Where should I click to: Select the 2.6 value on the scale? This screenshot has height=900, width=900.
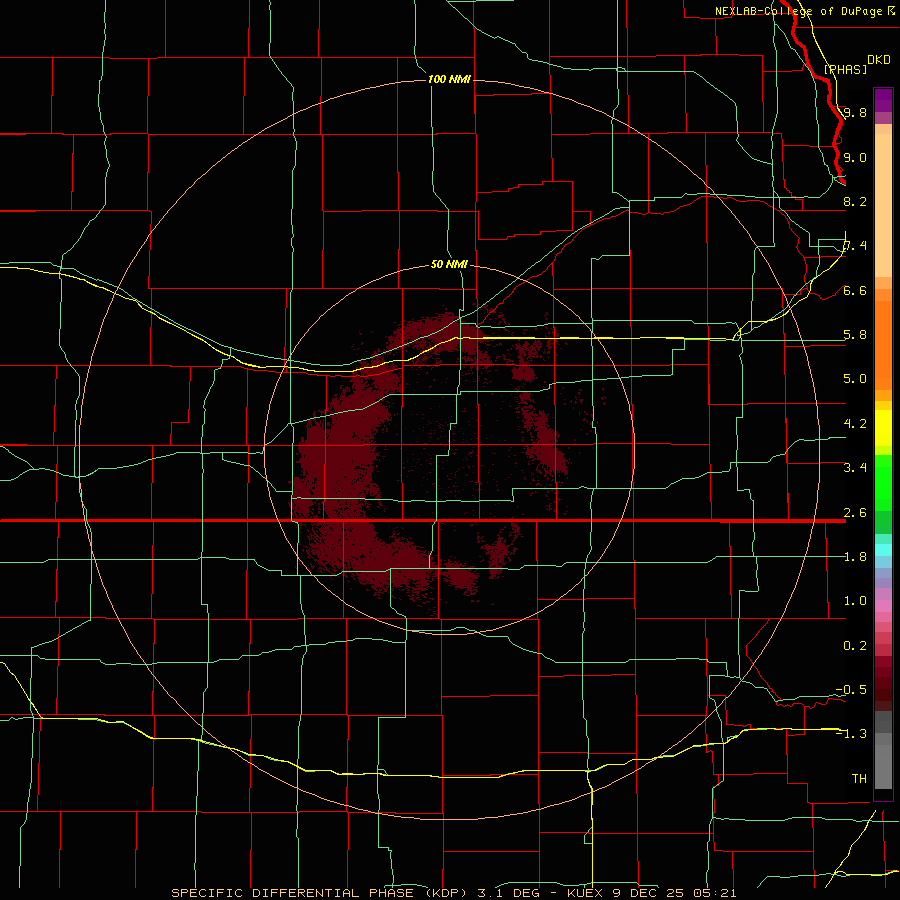coord(855,512)
